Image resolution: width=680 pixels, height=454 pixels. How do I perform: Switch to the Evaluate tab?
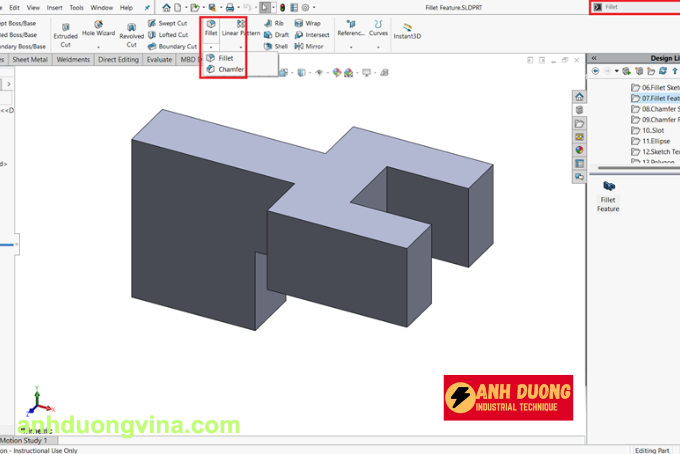point(159,59)
